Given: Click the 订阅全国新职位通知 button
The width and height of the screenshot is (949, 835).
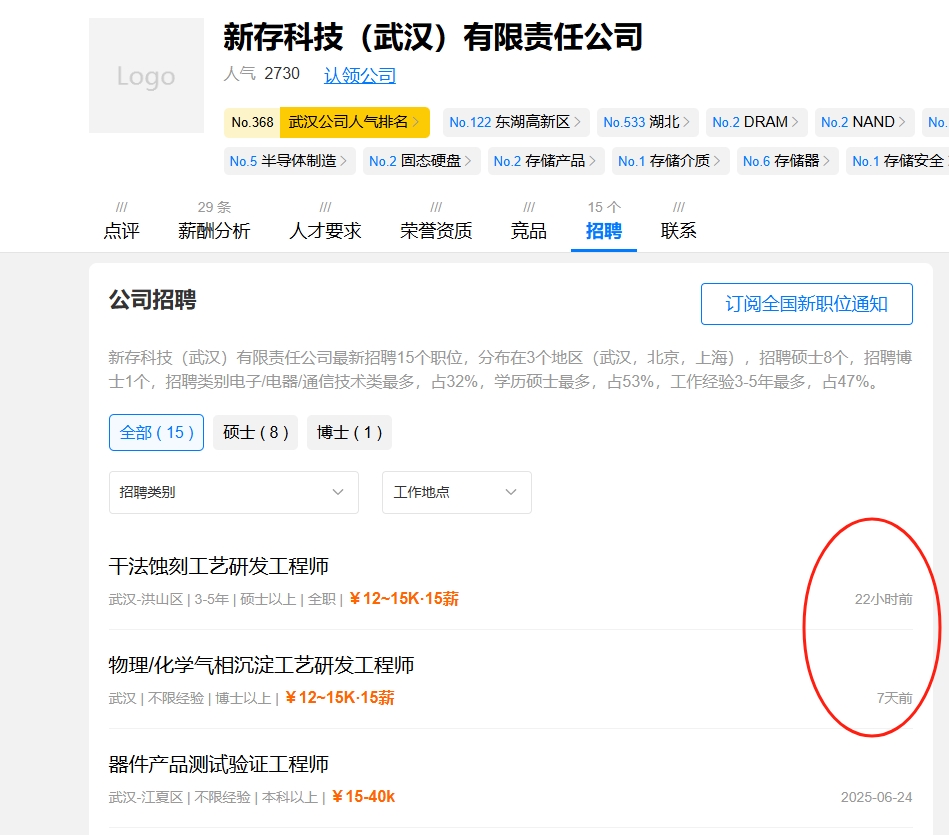Looking at the screenshot, I should [x=807, y=304].
